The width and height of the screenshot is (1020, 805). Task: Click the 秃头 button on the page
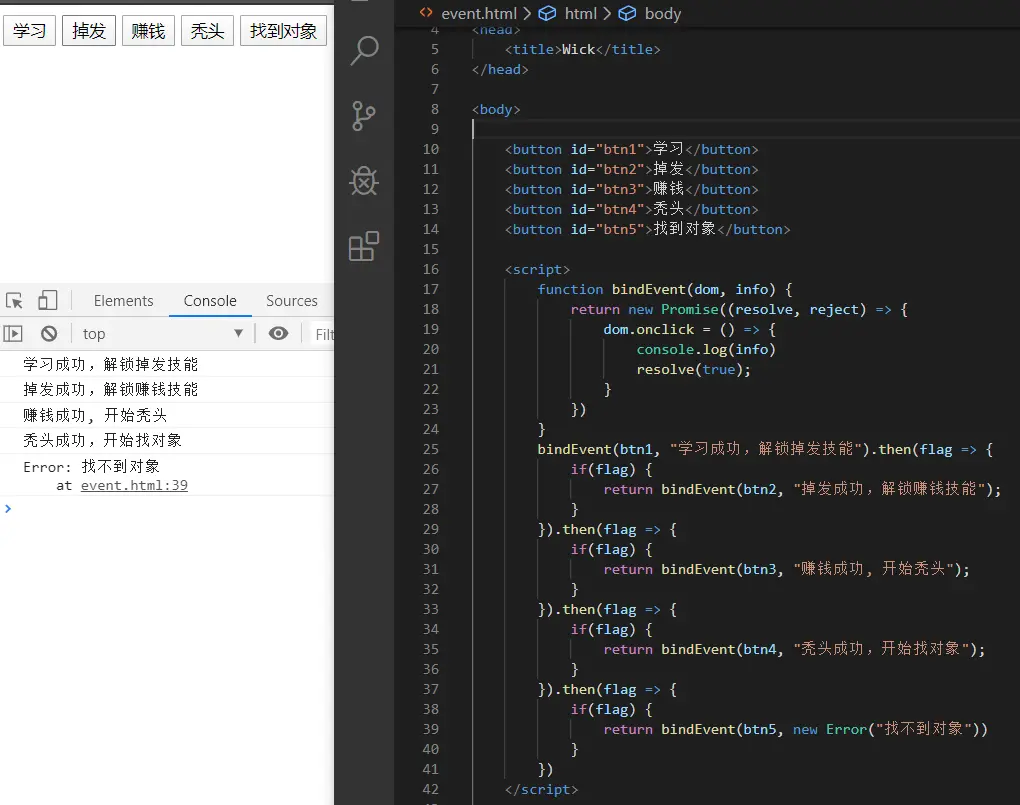tap(208, 31)
